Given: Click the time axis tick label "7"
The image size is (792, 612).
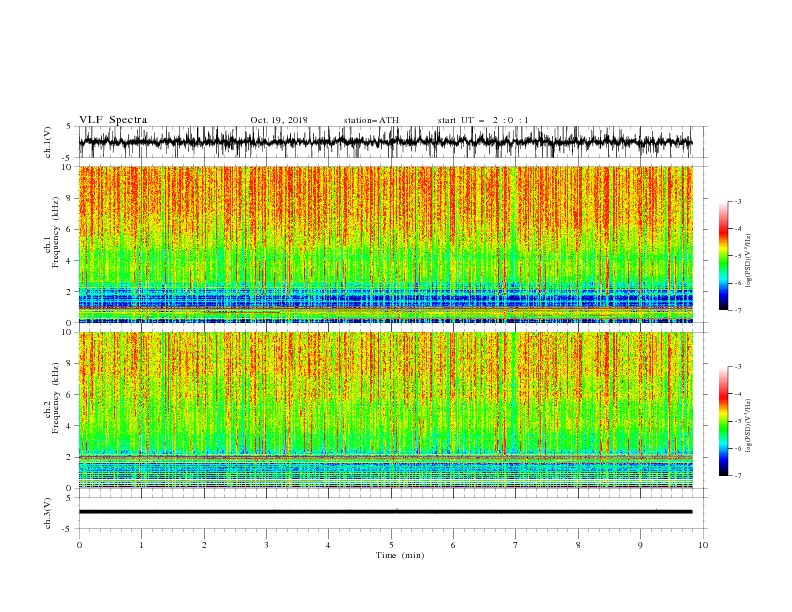Looking at the screenshot, I should pos(516,545).
